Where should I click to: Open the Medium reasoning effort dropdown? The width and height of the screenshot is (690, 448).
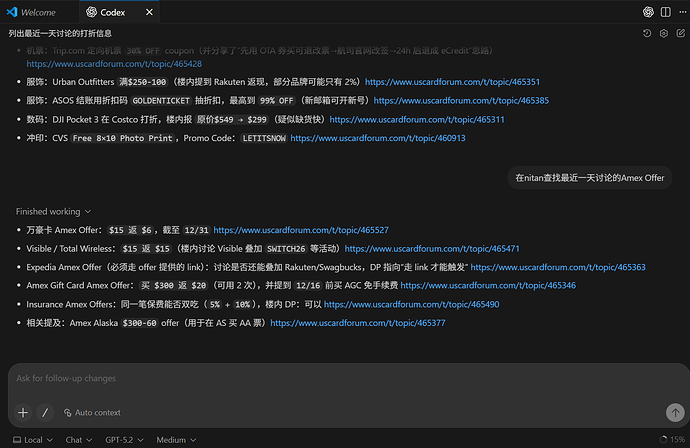click(174, 439)
